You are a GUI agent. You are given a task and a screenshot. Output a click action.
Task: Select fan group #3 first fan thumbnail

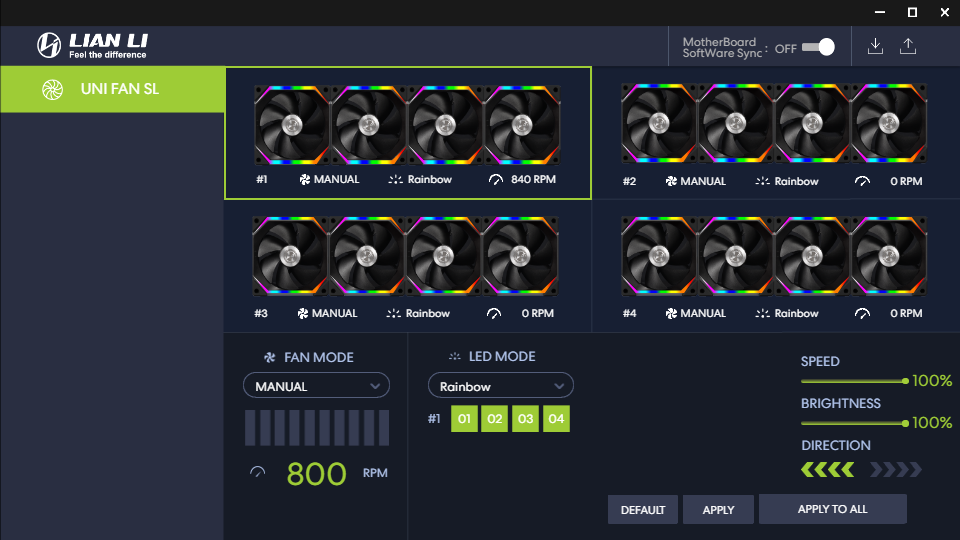(290, 256)
